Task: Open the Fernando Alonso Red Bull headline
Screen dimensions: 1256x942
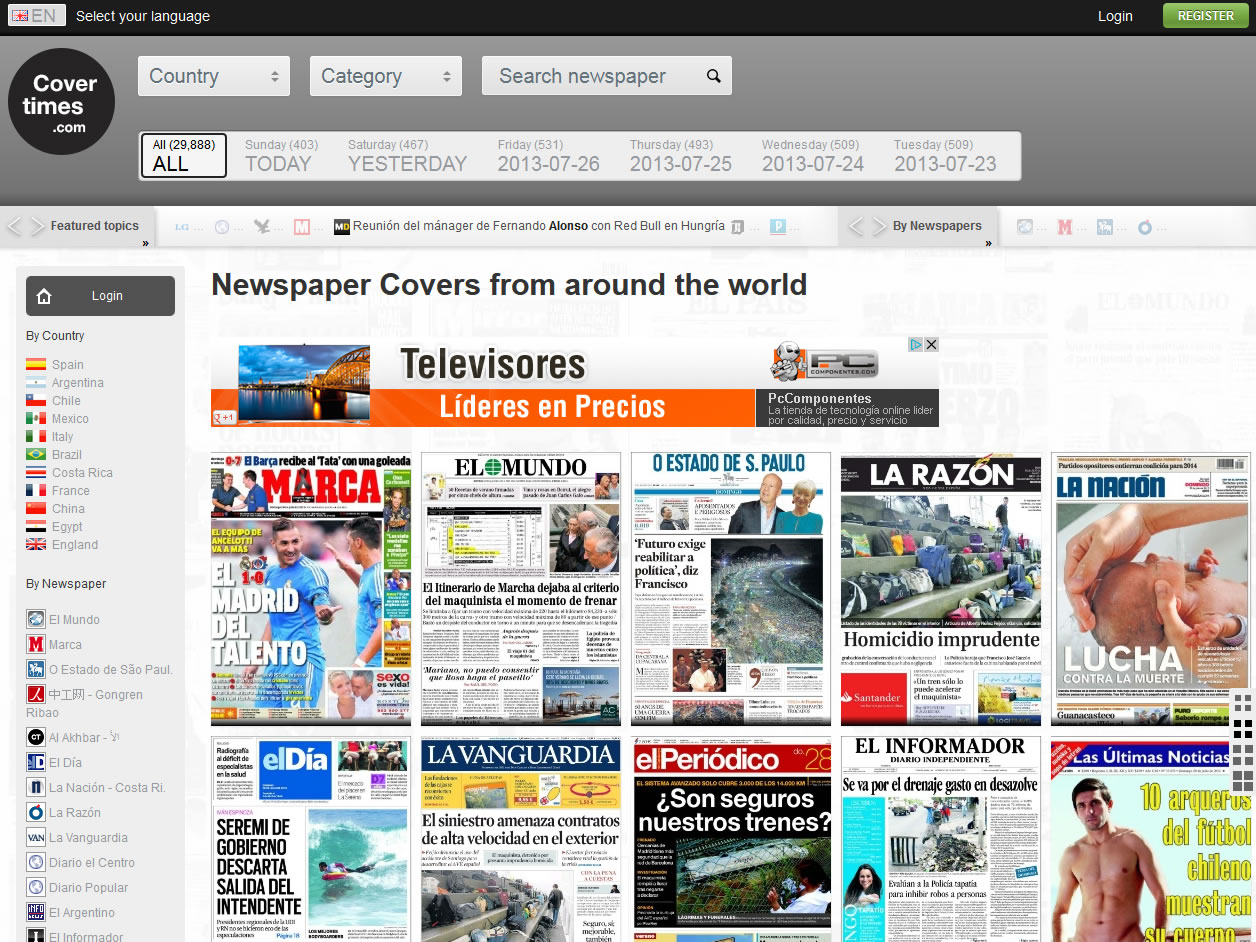Action: click(539, 226)
